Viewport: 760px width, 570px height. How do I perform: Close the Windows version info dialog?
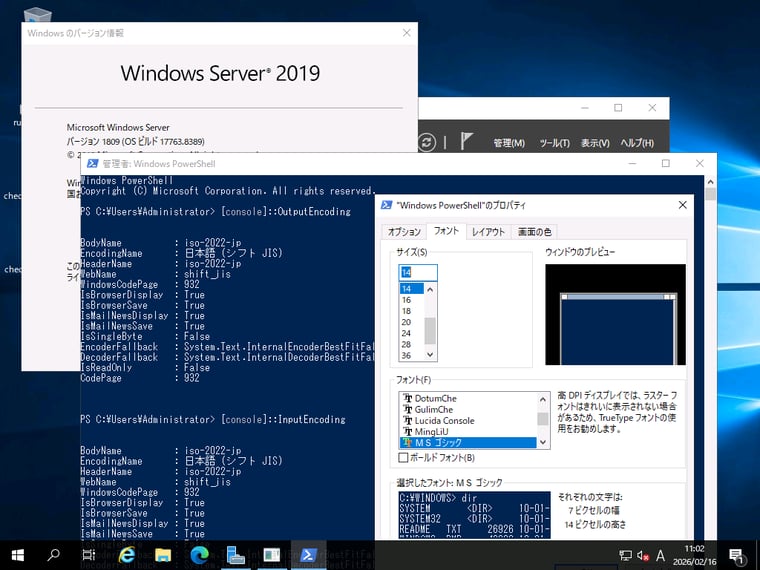pyautogui.click(x=406, y=33)
